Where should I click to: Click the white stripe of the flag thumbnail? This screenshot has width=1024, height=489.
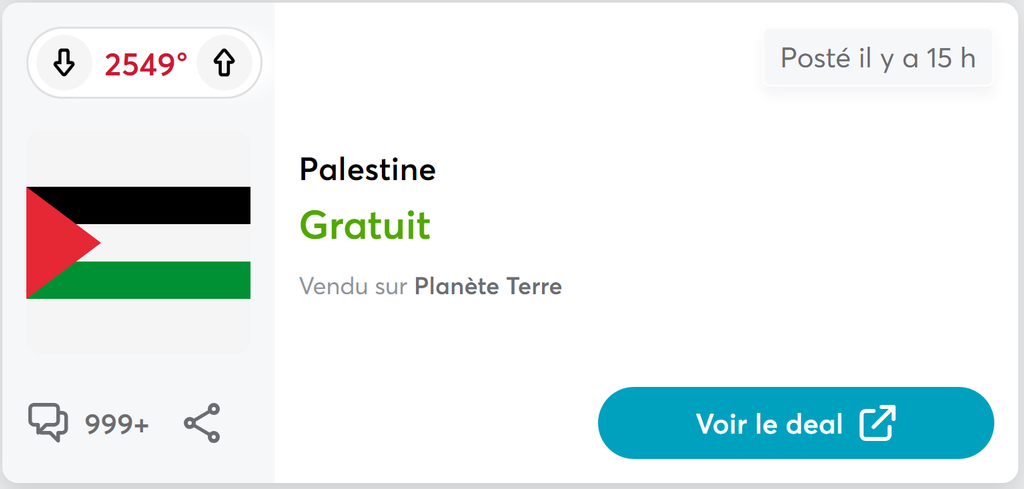pos(175,242)
